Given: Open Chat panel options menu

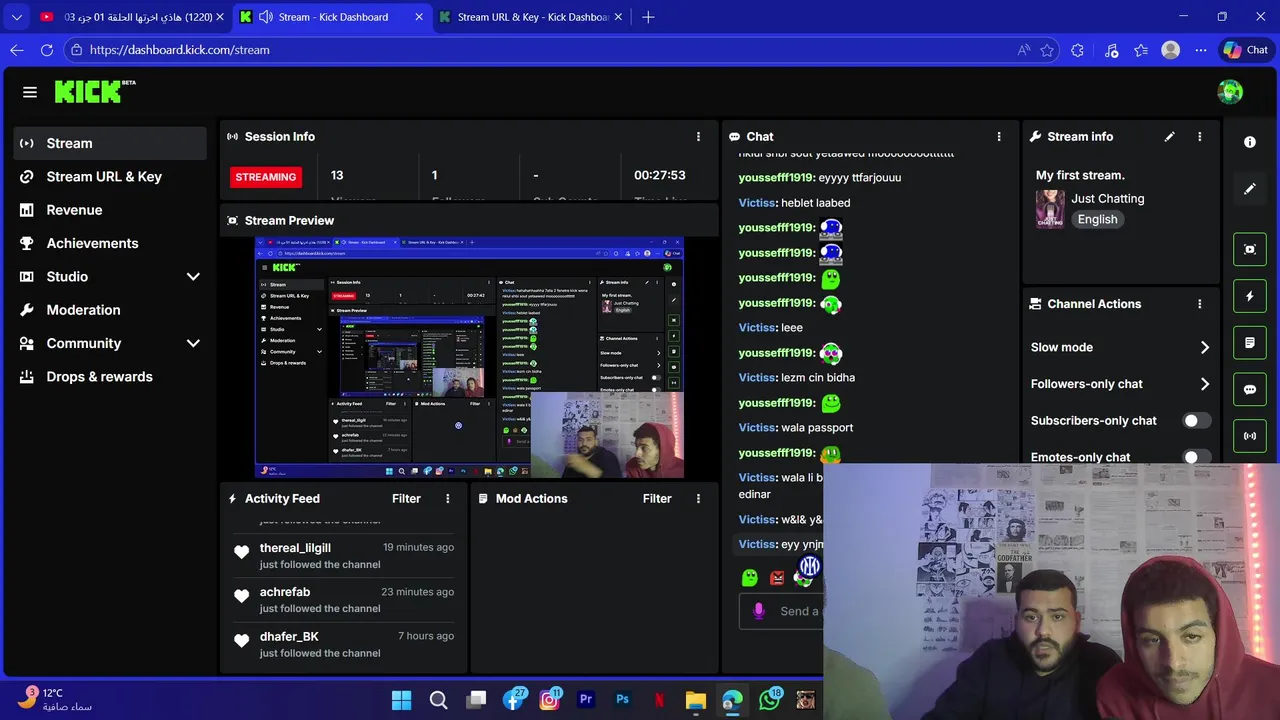Looking at the screenshot, I should 998,136.
